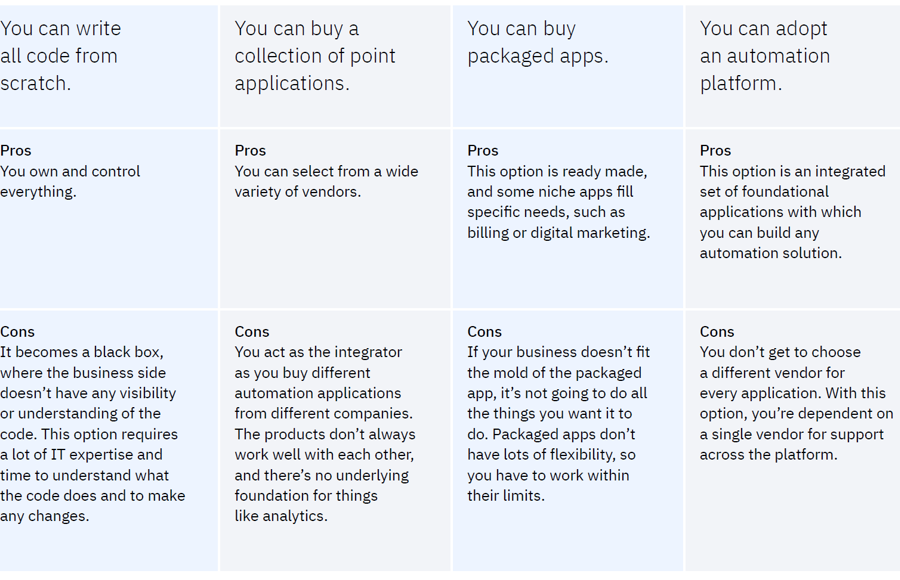Click the "You can write all code from scratch" heading
The height and width of the screenshot is (580, 900).
click(x=60, y=56)
